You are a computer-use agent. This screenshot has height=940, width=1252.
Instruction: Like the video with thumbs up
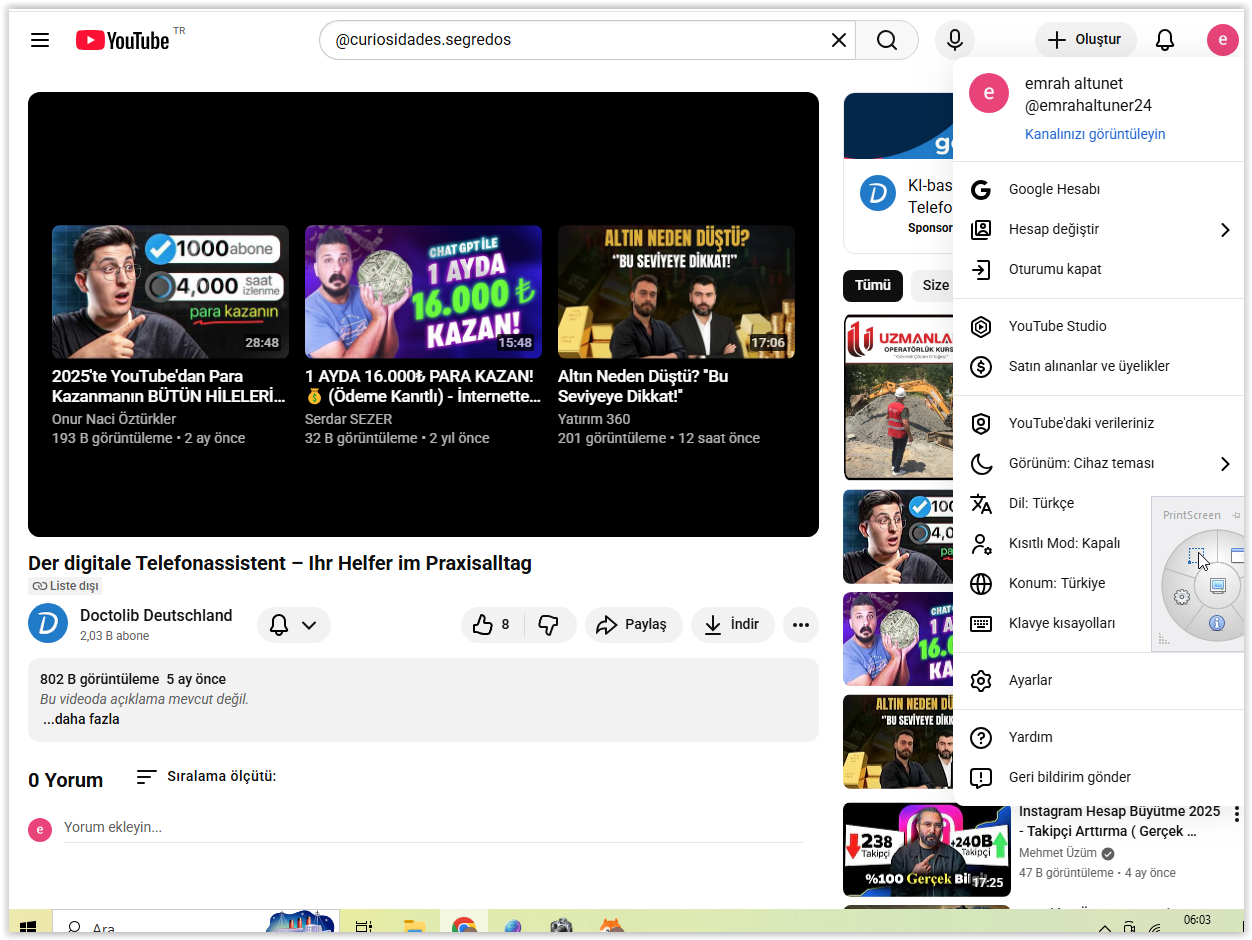tap(491, 625)
